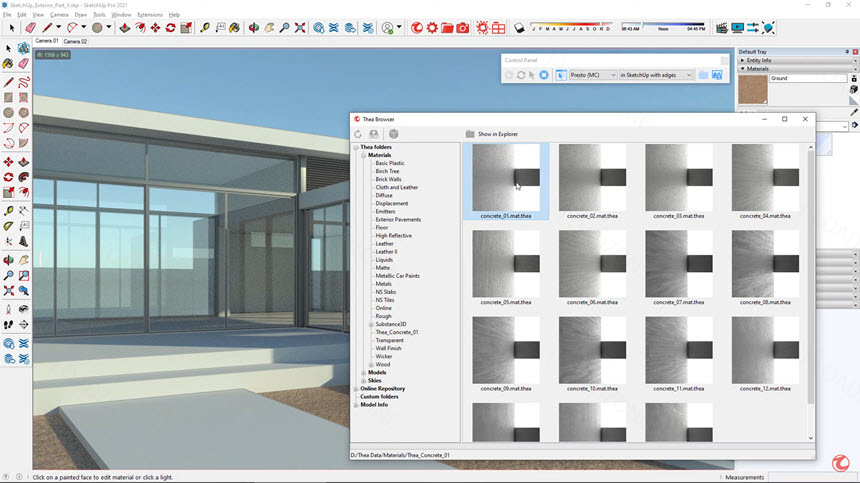This screenshot has width=860, height=483.
Task: Choose the Offset tool in left toolbar
Action: coord(24,192)
